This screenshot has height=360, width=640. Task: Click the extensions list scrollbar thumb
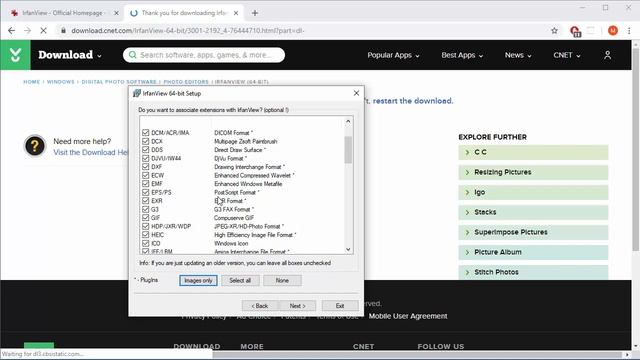[x=348, y=149]
